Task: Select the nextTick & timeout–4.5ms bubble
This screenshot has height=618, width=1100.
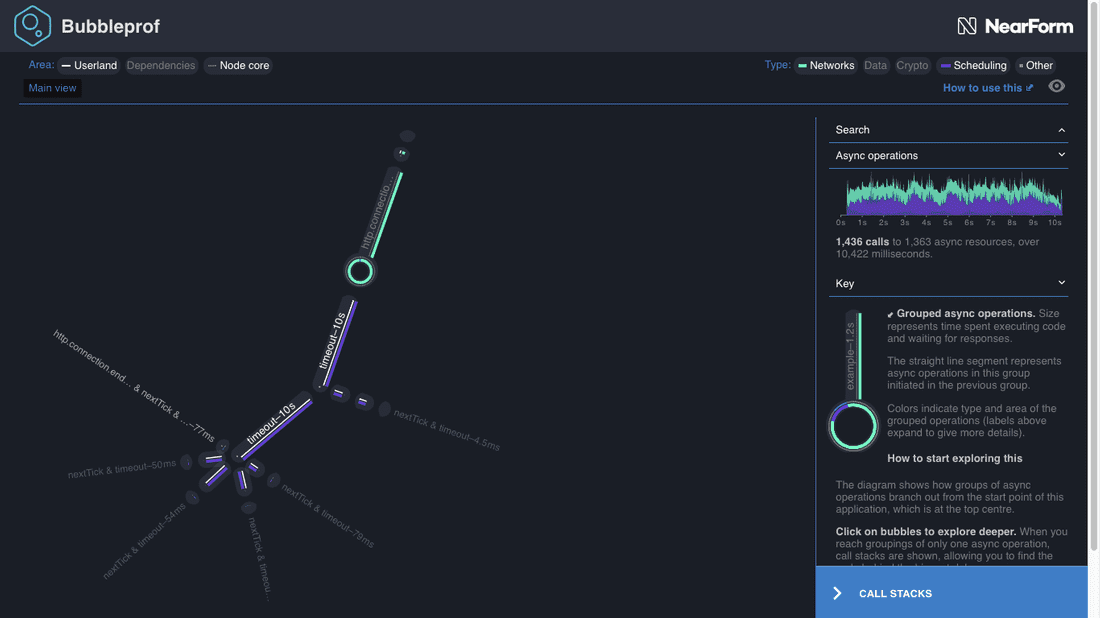Action: (x=384, y=409)
